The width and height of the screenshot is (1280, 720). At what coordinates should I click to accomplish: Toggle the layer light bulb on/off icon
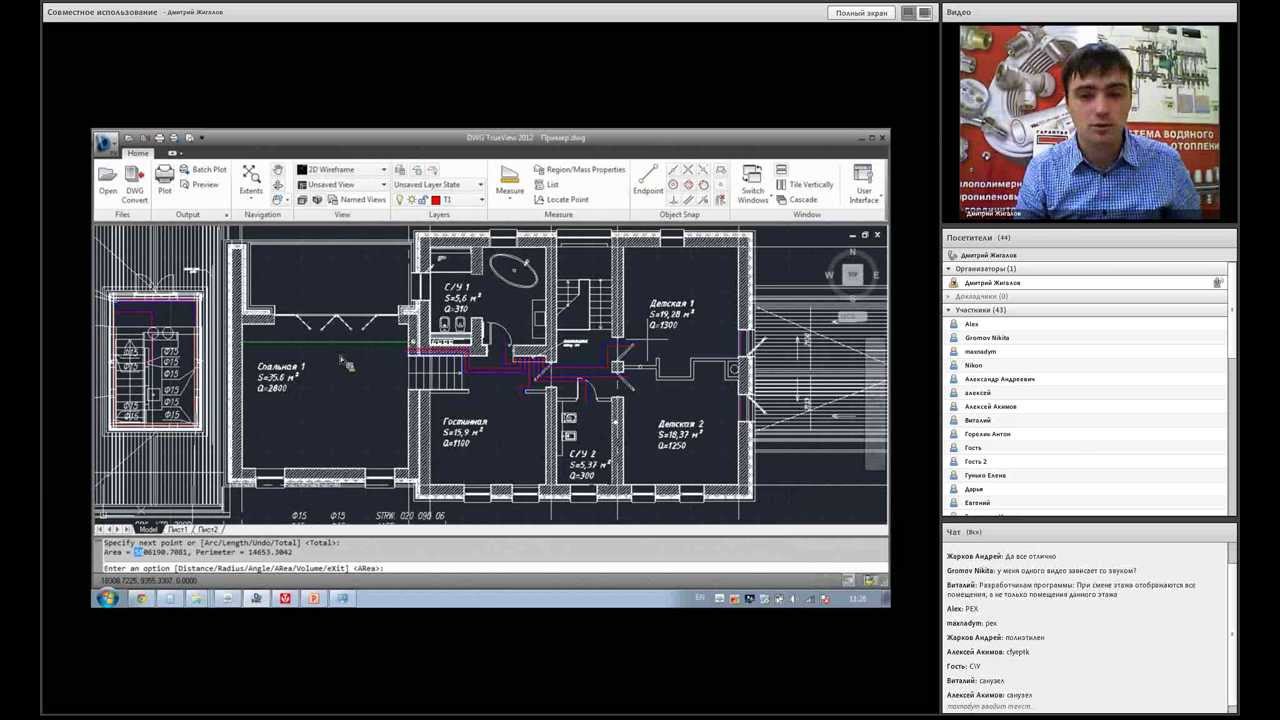[x=400, y=200]
